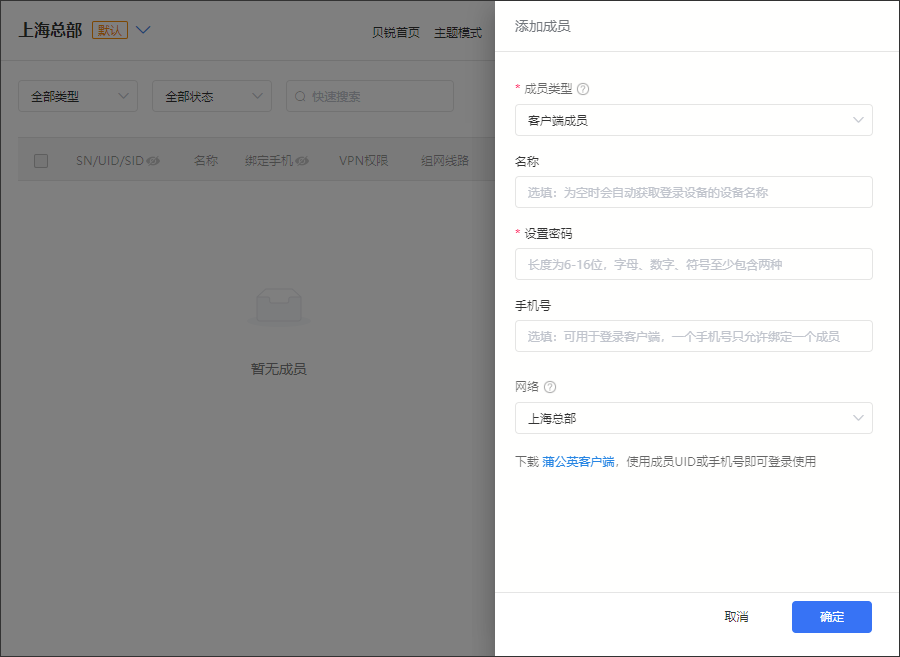Expand the network switcher arrow beside 上海总部 title
The width and height of the screenshot is (900, 657).
tap(143, 30)
